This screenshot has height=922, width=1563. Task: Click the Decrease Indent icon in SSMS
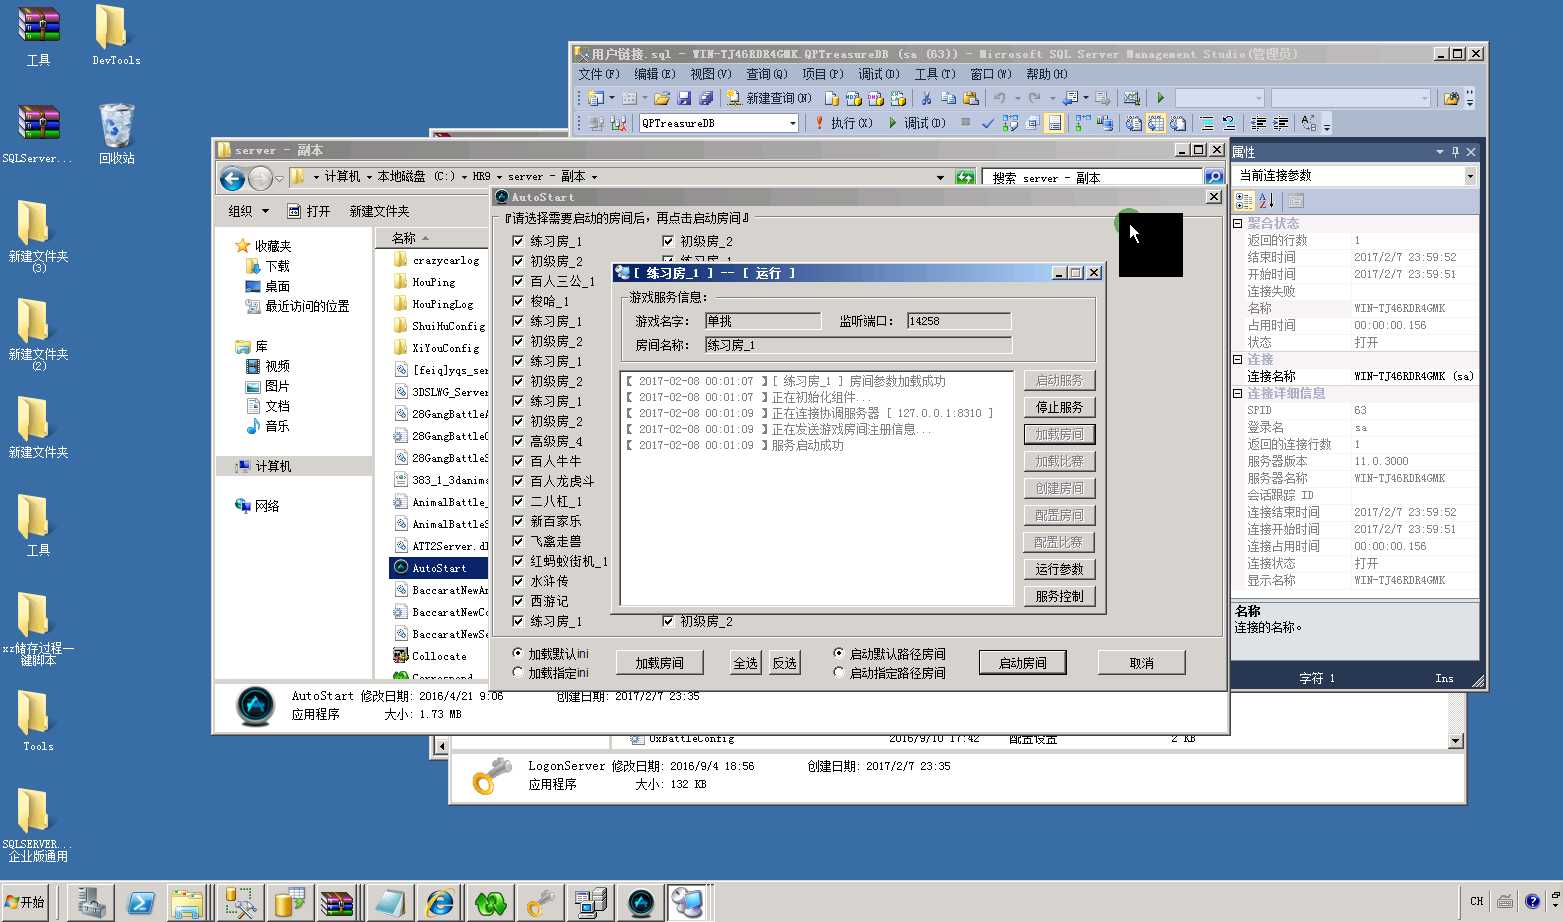[1258, 123]
